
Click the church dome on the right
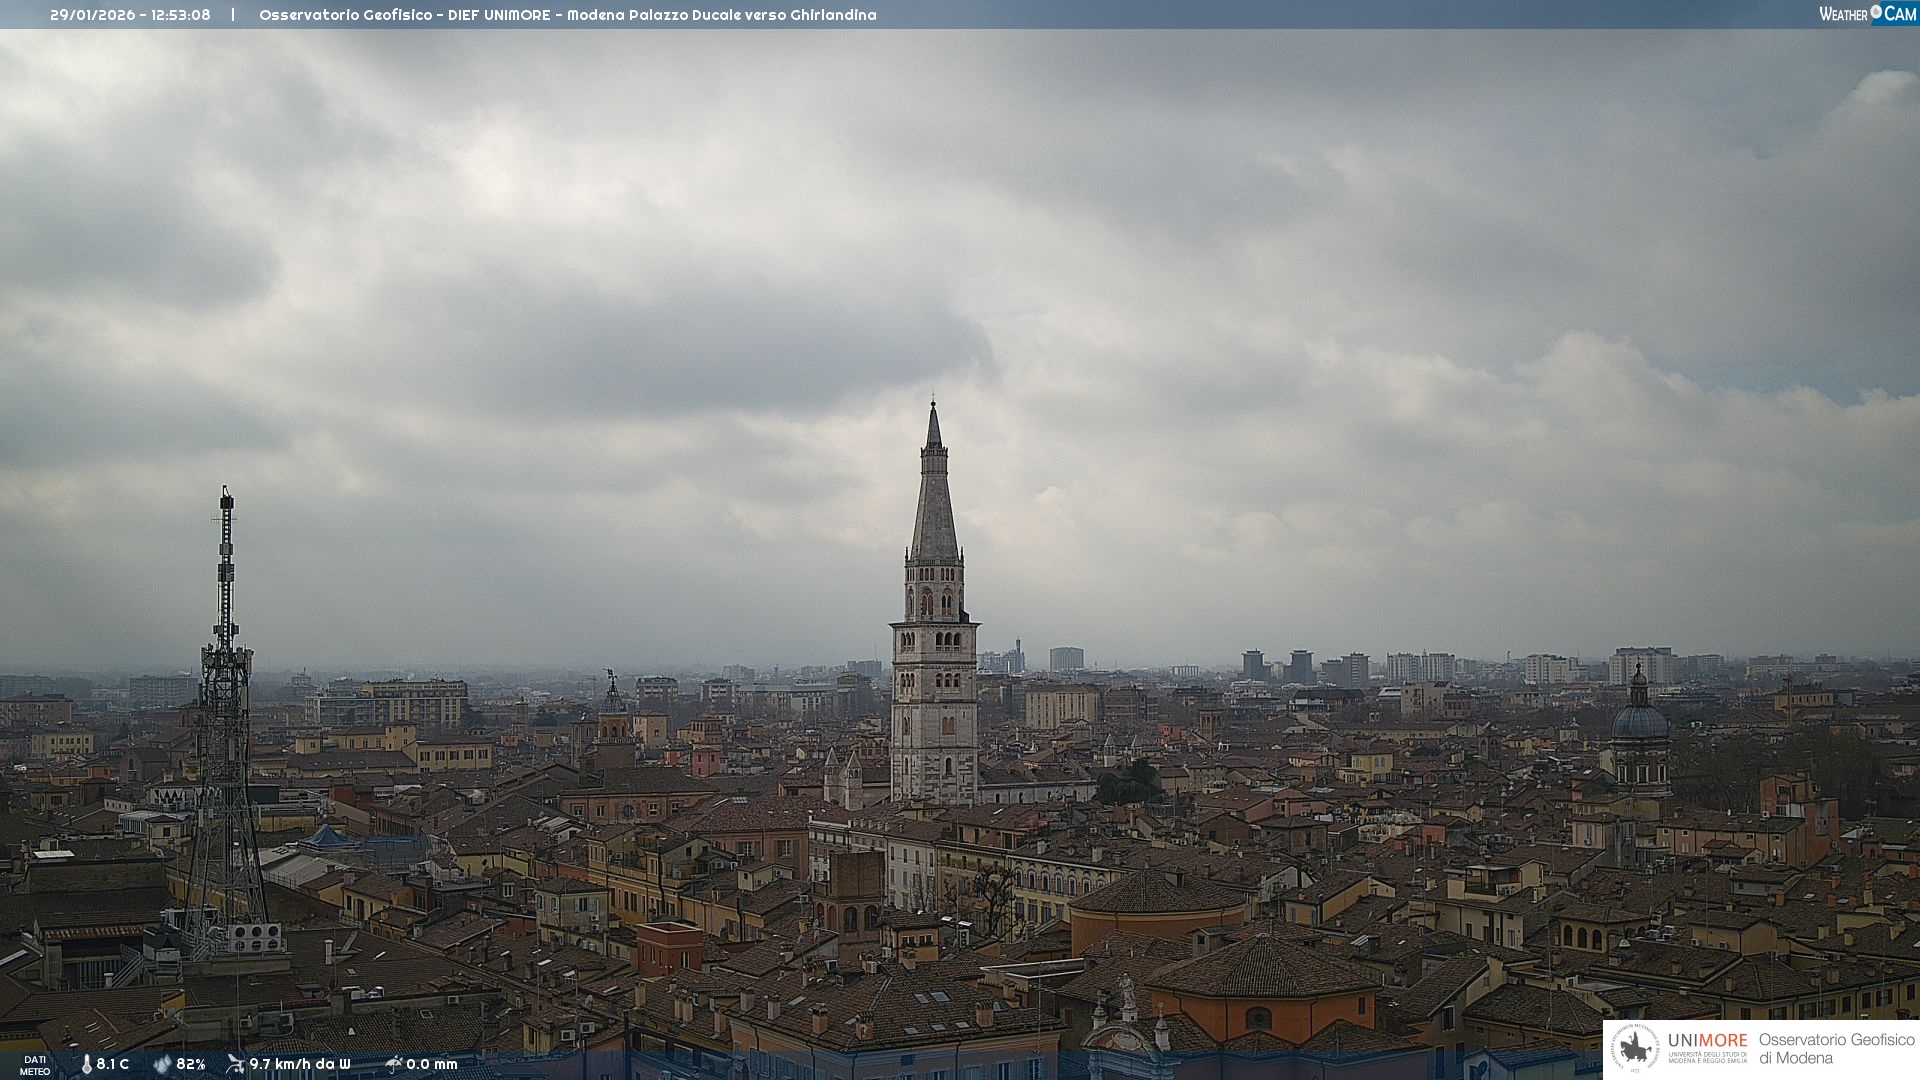tap(1640, 722)
